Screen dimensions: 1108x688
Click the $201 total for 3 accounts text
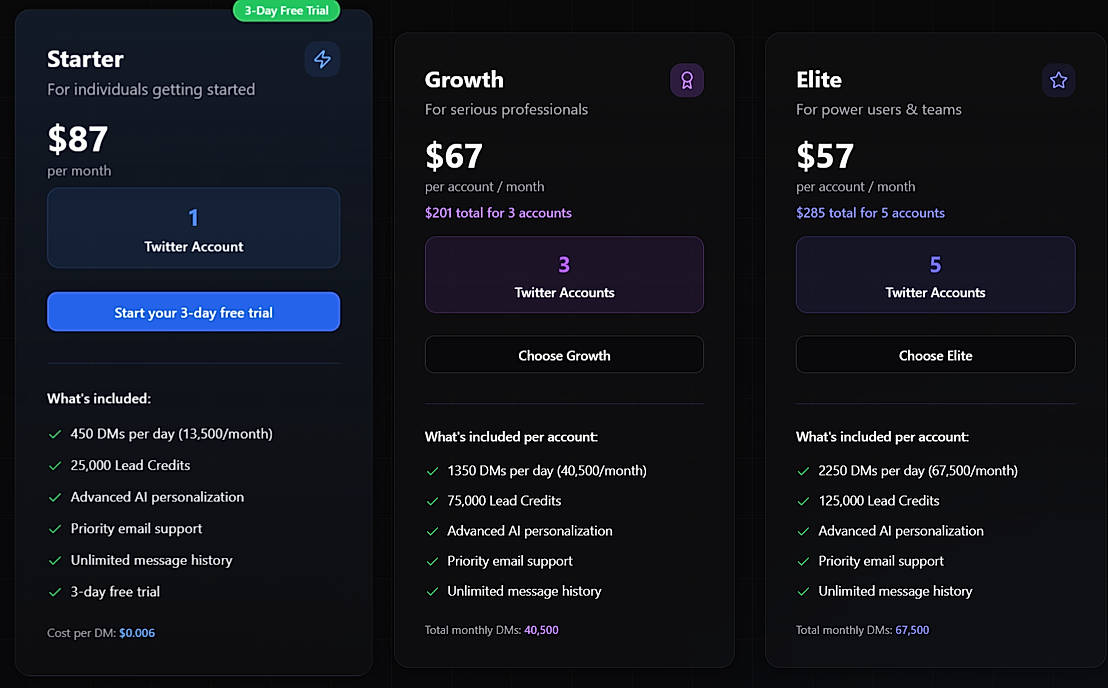[x=498, y=213]
